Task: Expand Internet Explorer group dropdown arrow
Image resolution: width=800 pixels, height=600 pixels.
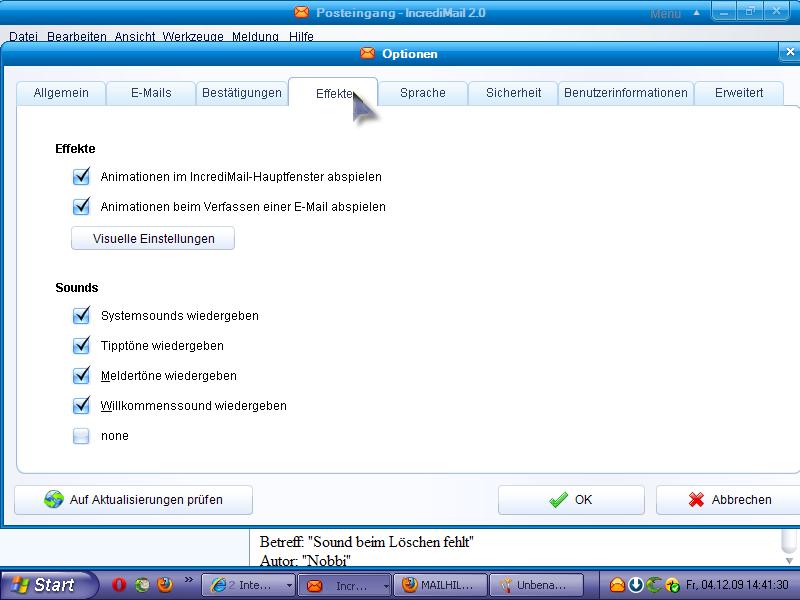Action: click(289, 586)
